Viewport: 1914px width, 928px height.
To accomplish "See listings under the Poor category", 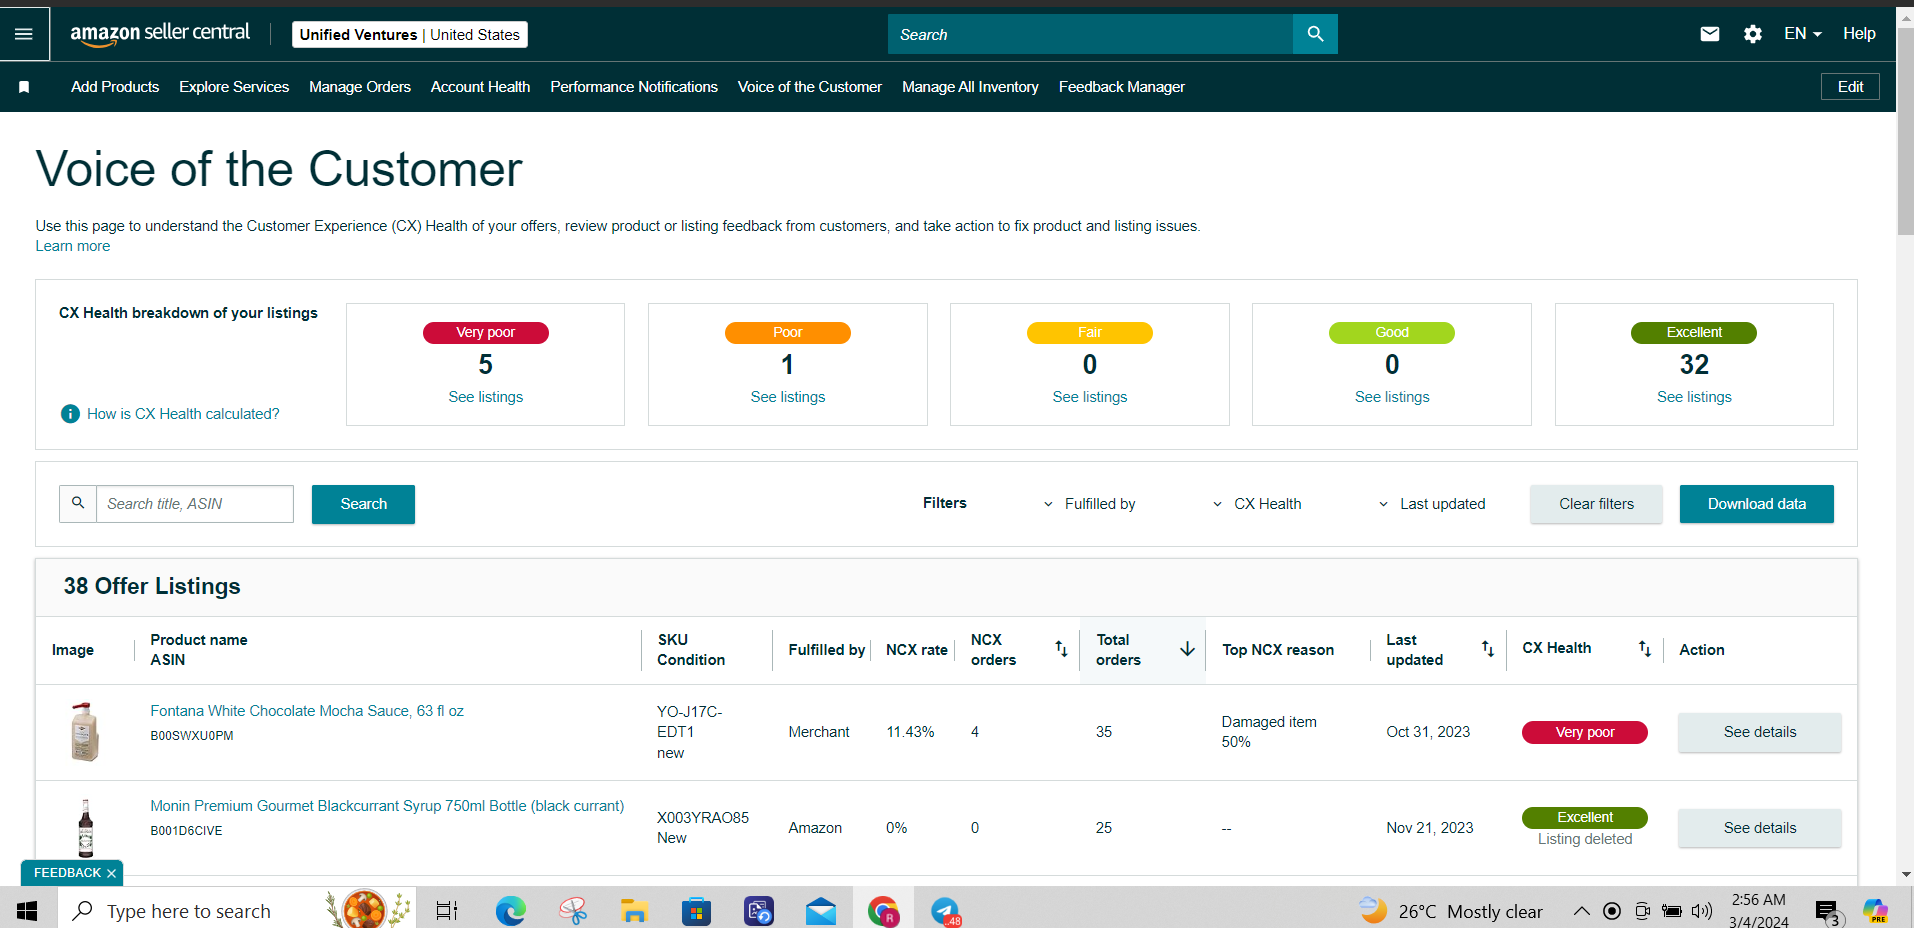I will click(788, 397).
